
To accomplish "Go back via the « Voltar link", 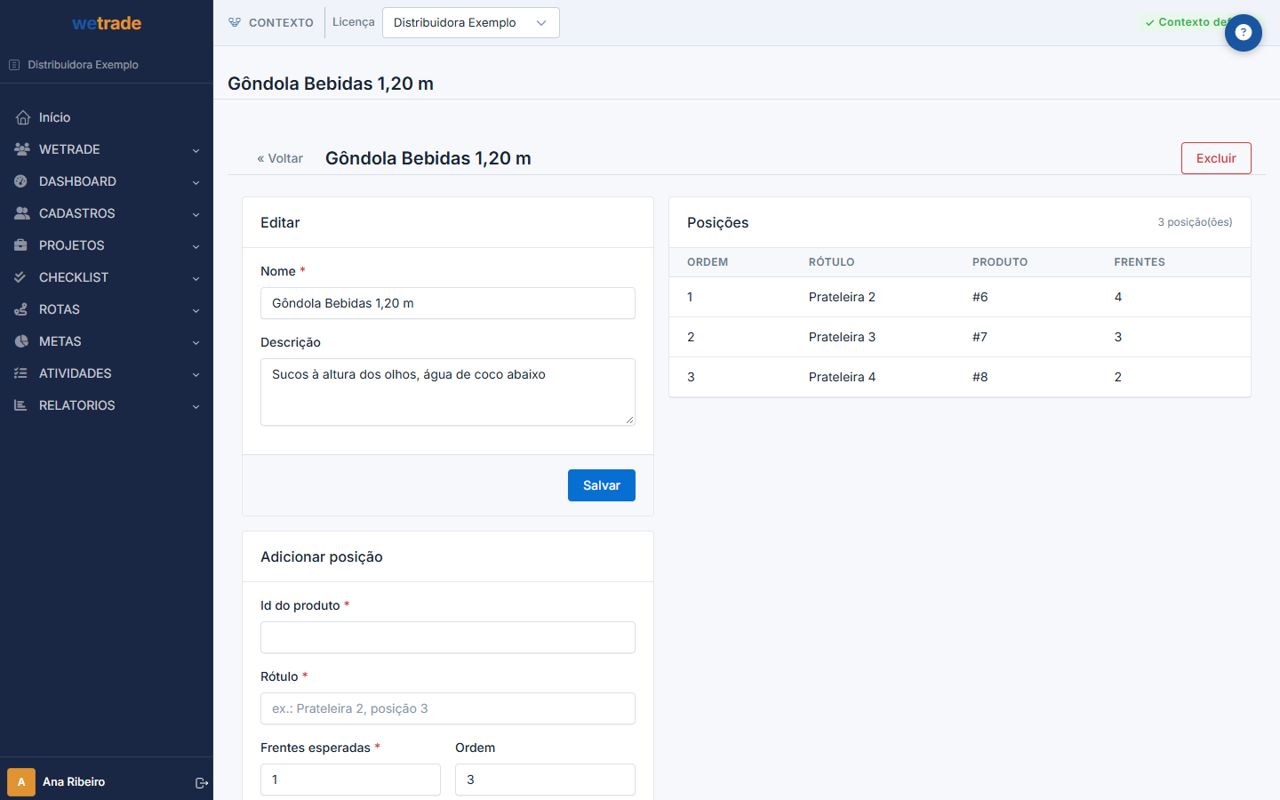I will 280,159.
